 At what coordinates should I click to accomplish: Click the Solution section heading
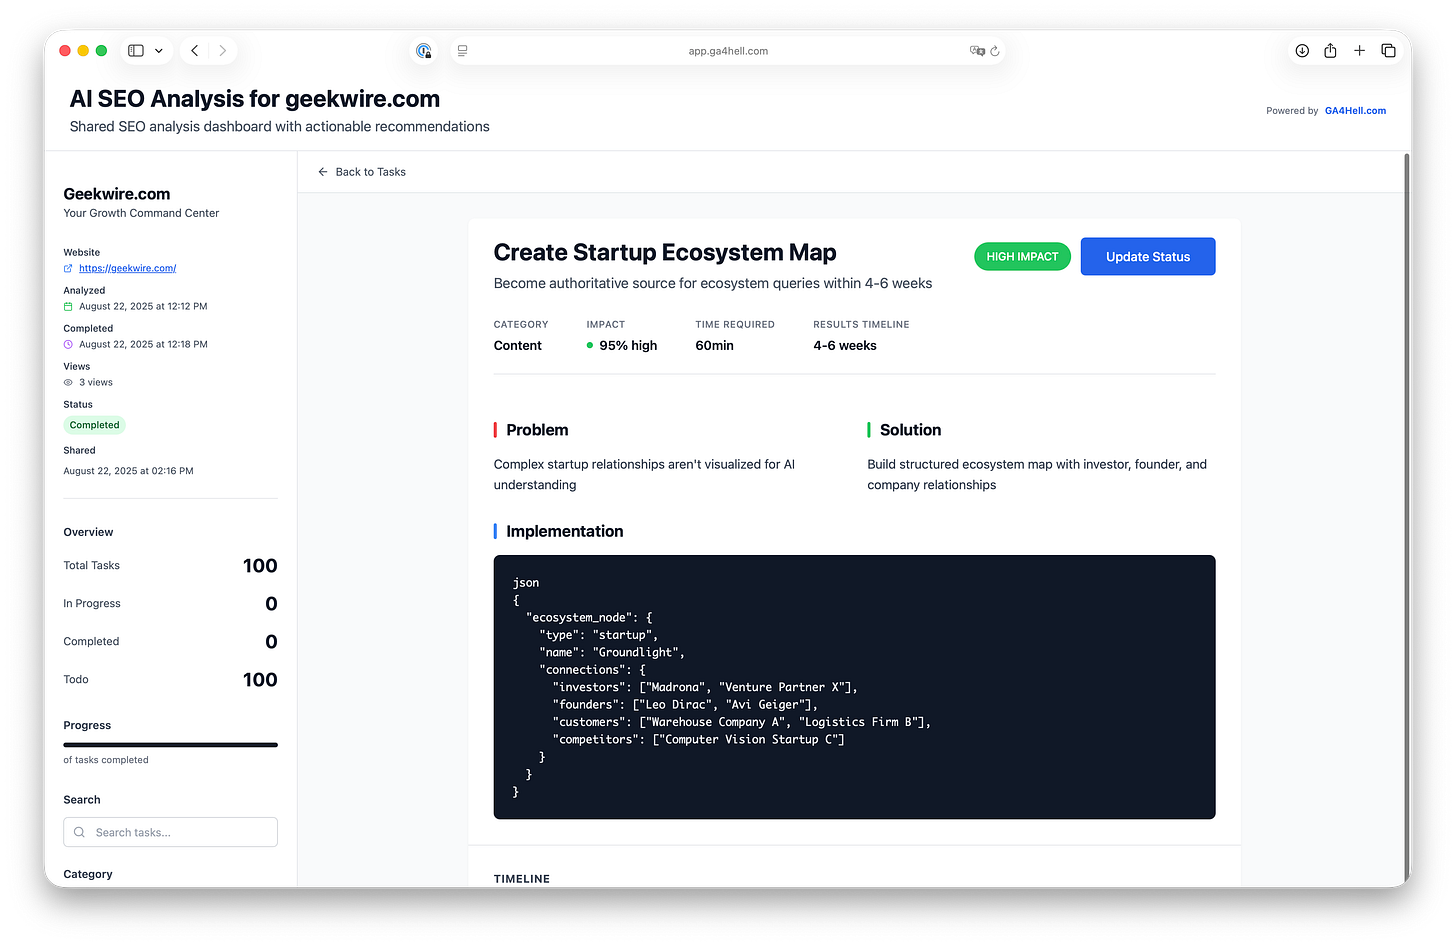click(x=910, y=430)
